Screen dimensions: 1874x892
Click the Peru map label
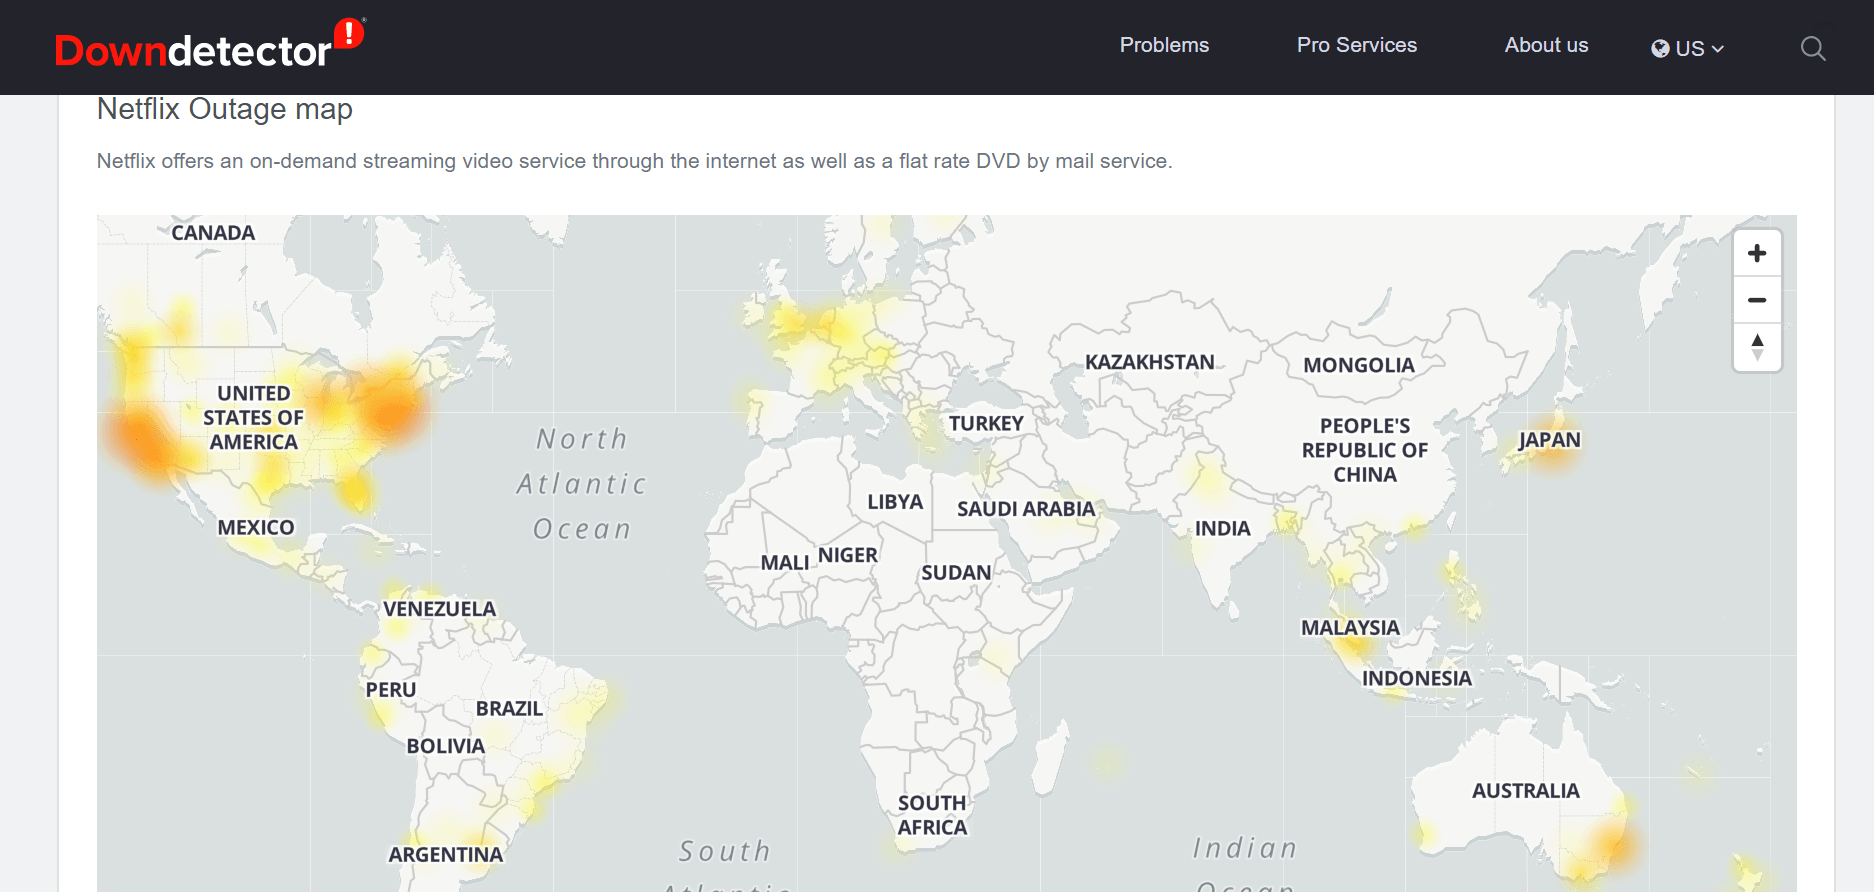pyautogui.click(x=391, y=690)
